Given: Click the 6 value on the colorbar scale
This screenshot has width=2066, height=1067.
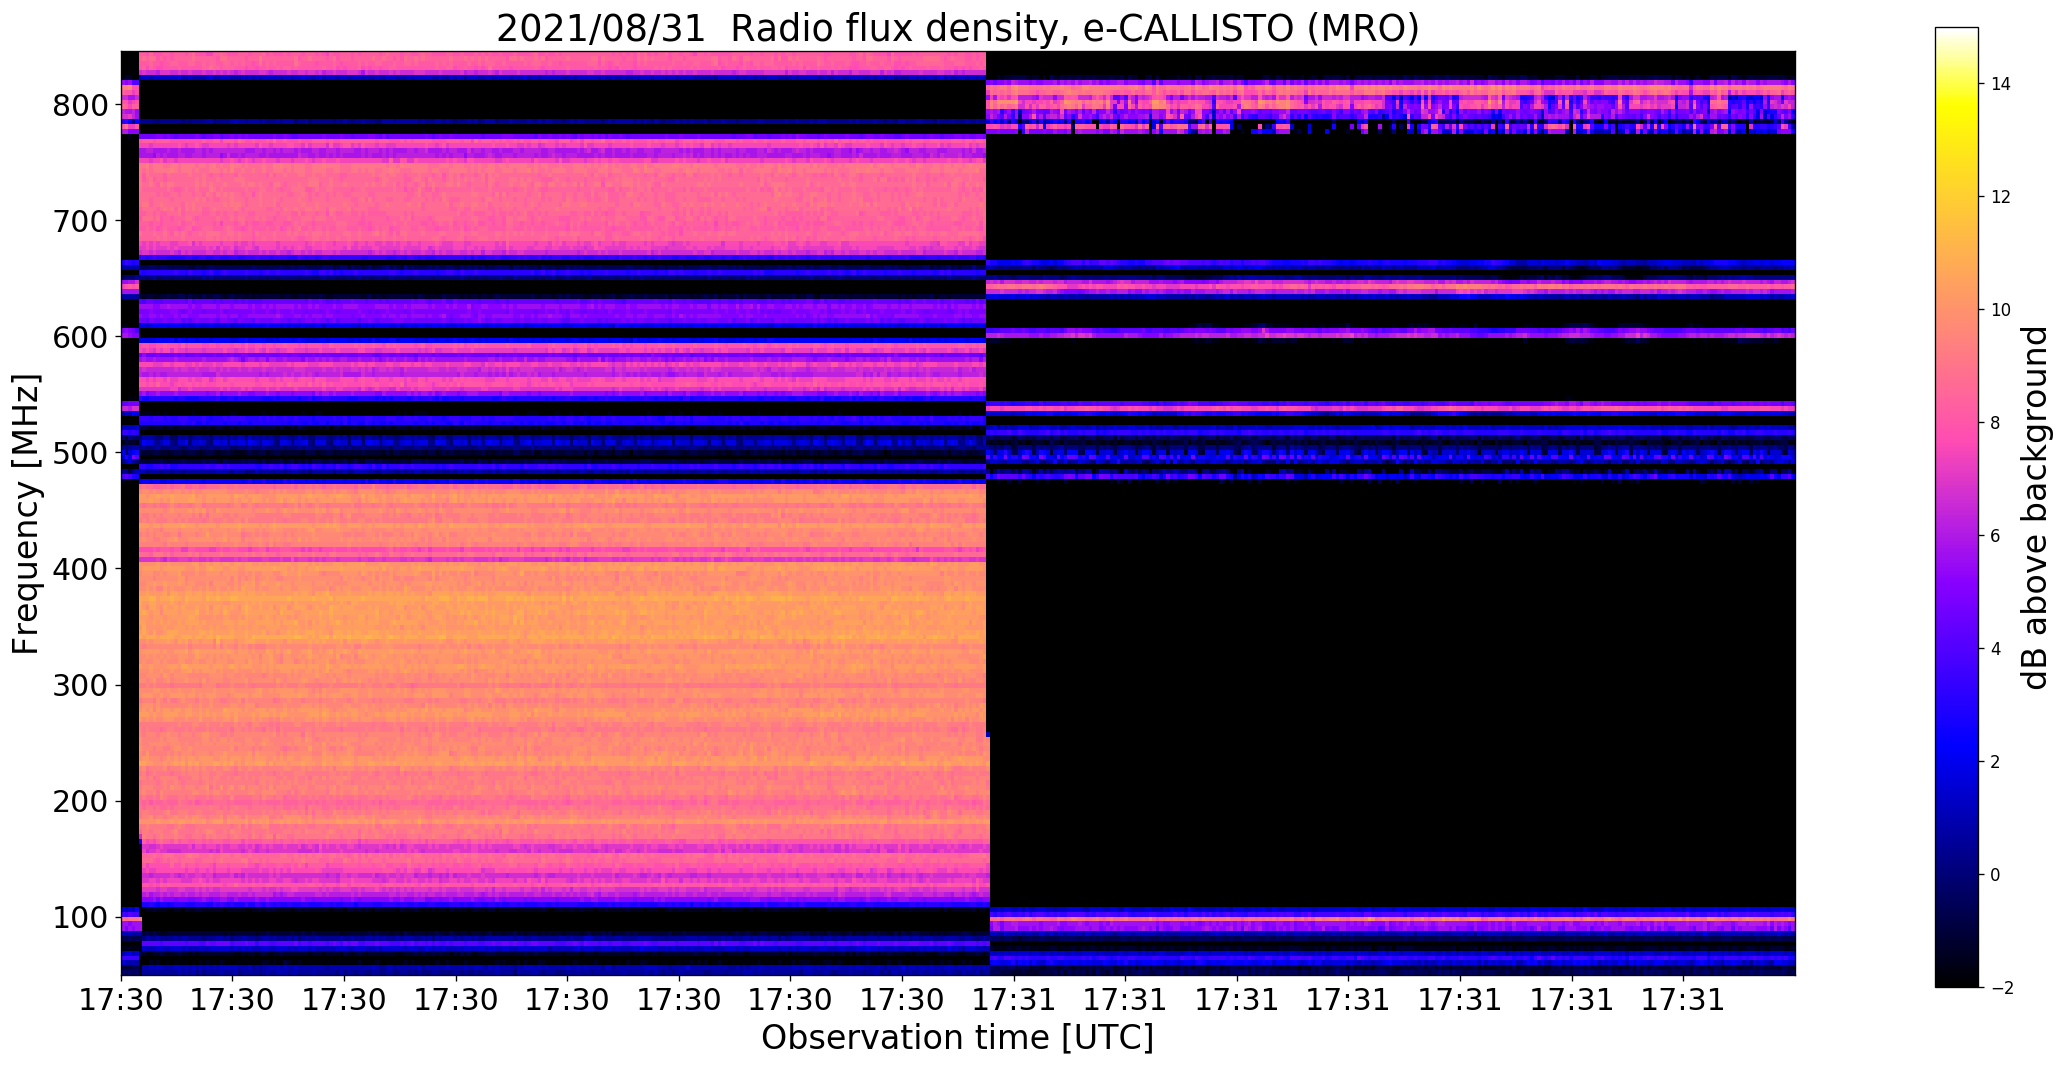Looking at the screenshot, I should [1996, 536].
